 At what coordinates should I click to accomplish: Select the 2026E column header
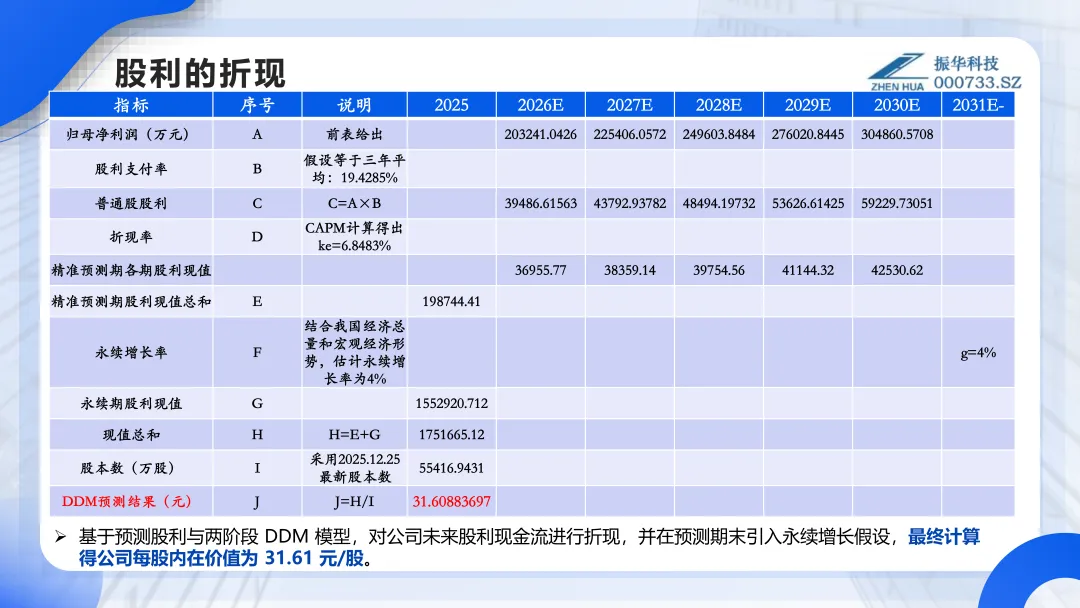pyautogui.click(x=541, y=105)
